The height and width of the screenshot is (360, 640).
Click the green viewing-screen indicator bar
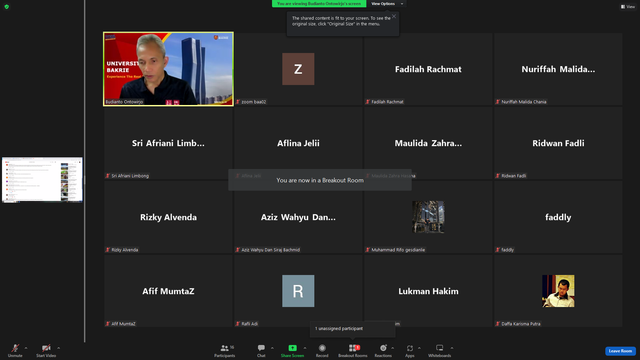pos(319,4)
